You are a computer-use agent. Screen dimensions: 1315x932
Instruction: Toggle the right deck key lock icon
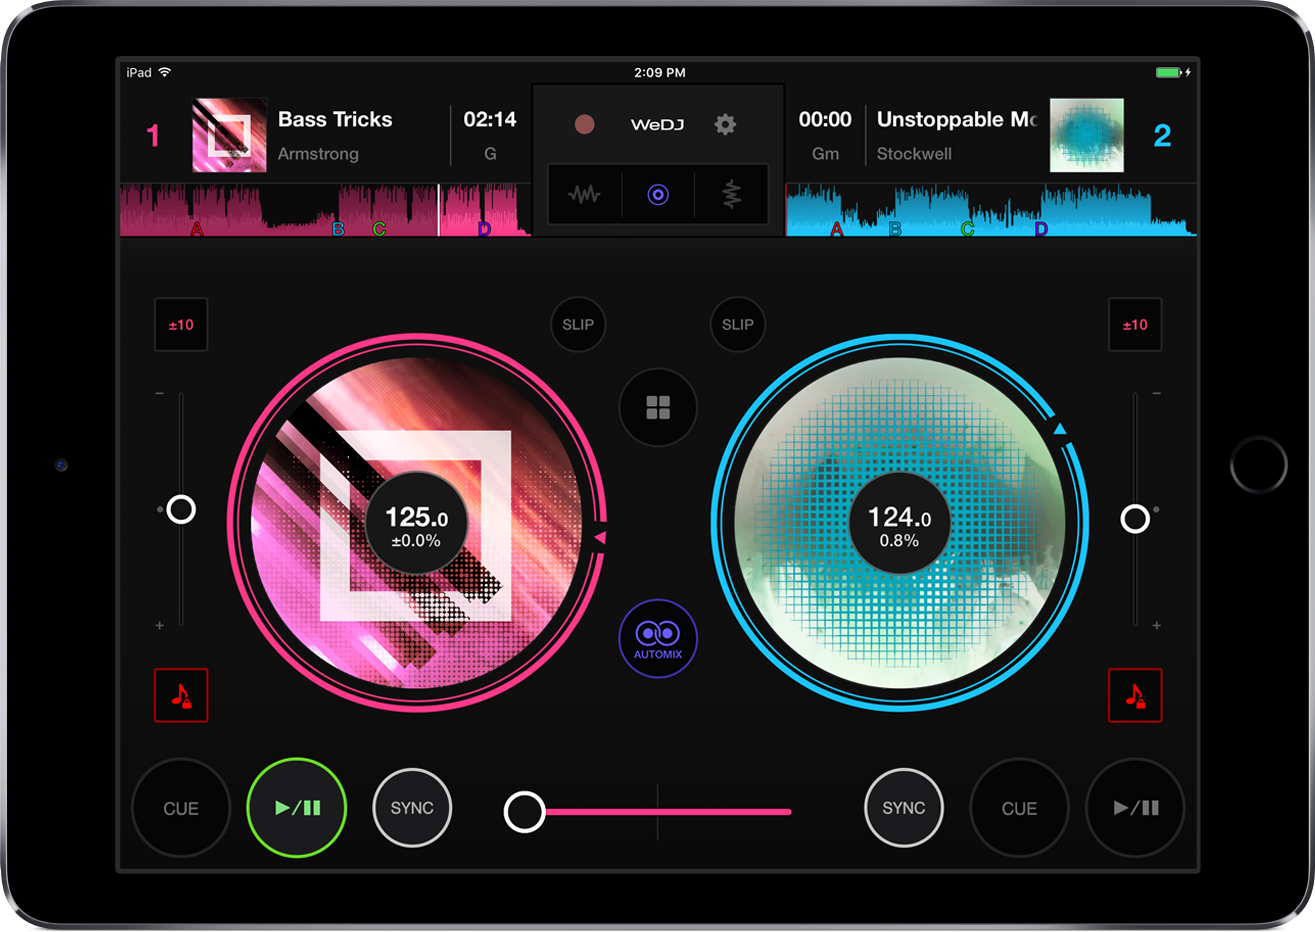tap(1135, 695)
